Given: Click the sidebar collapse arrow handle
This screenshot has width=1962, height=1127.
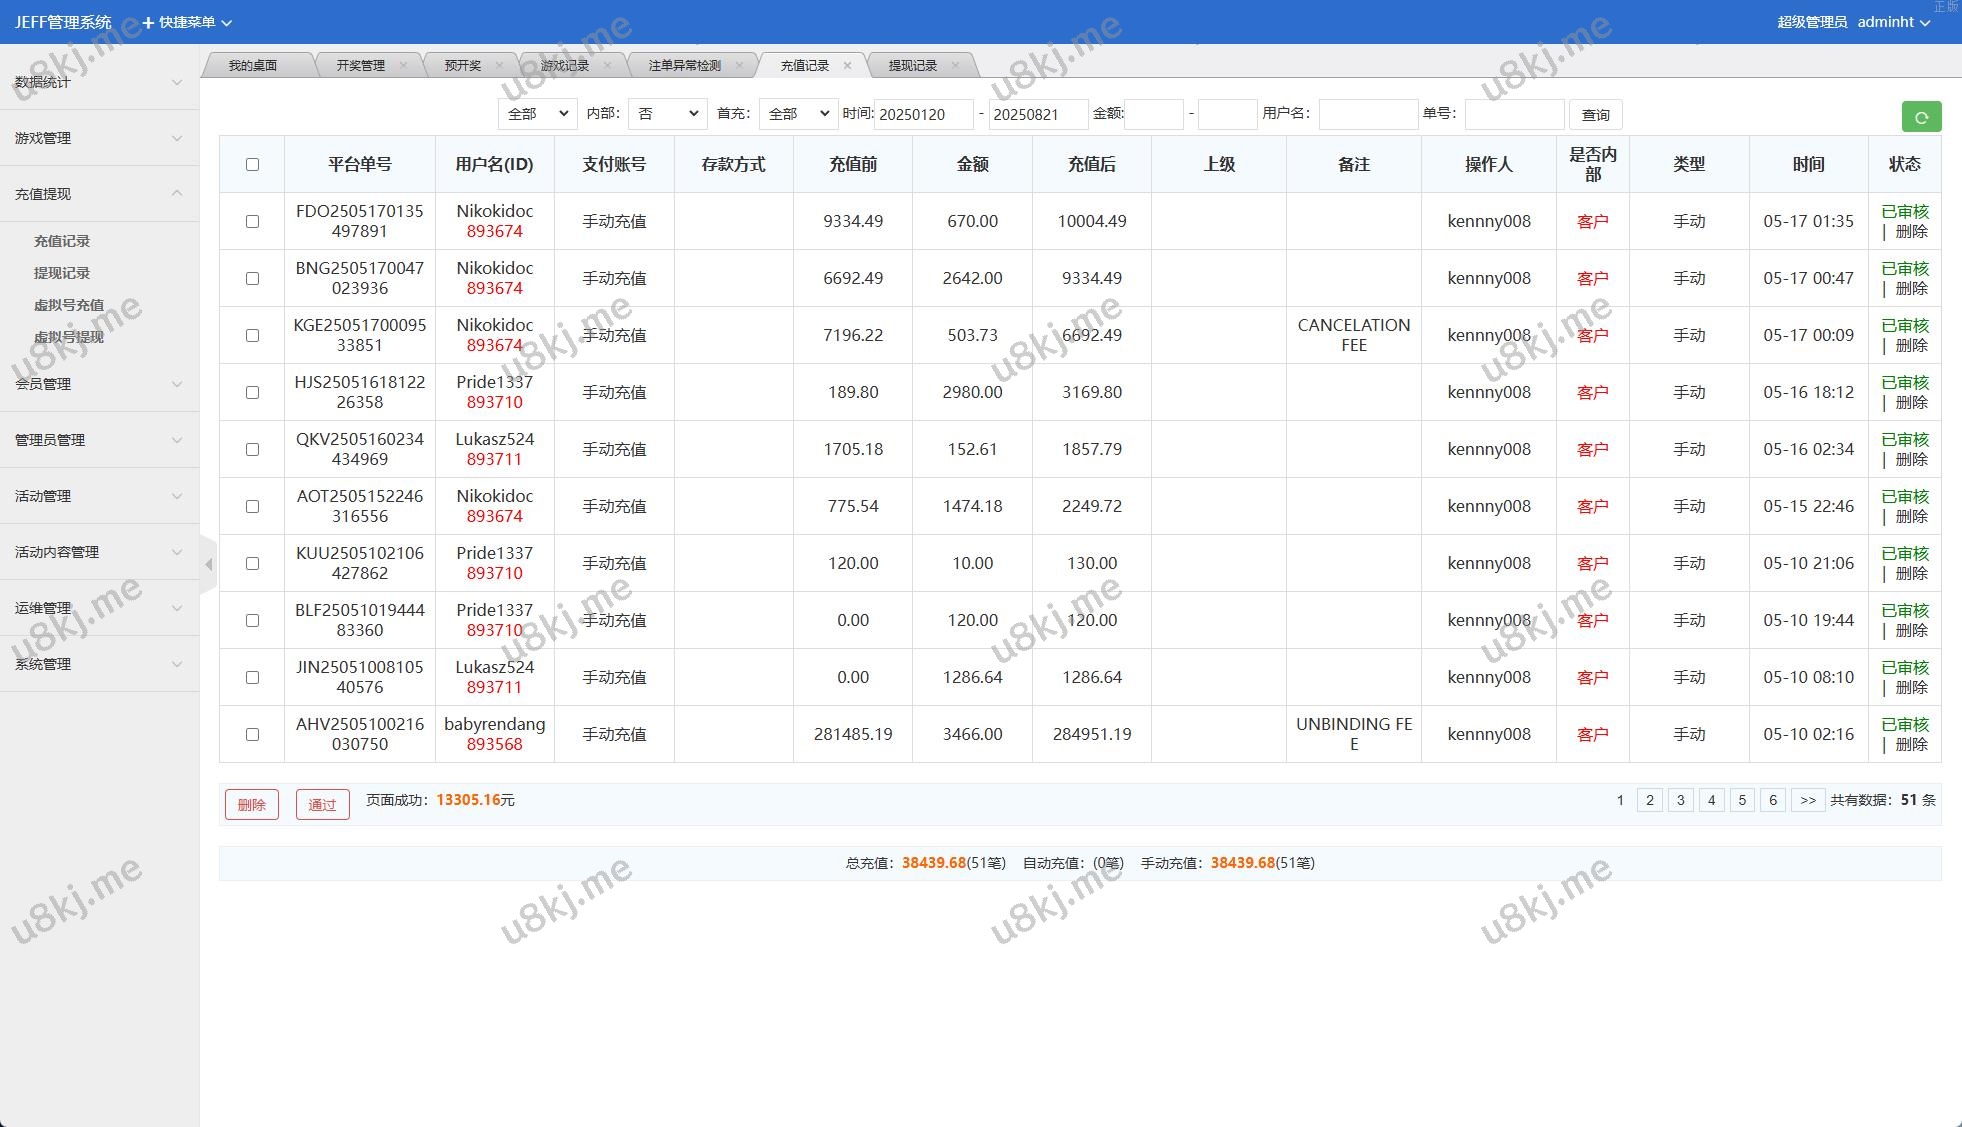Looking at the screenshot, I should pos(208,565).
